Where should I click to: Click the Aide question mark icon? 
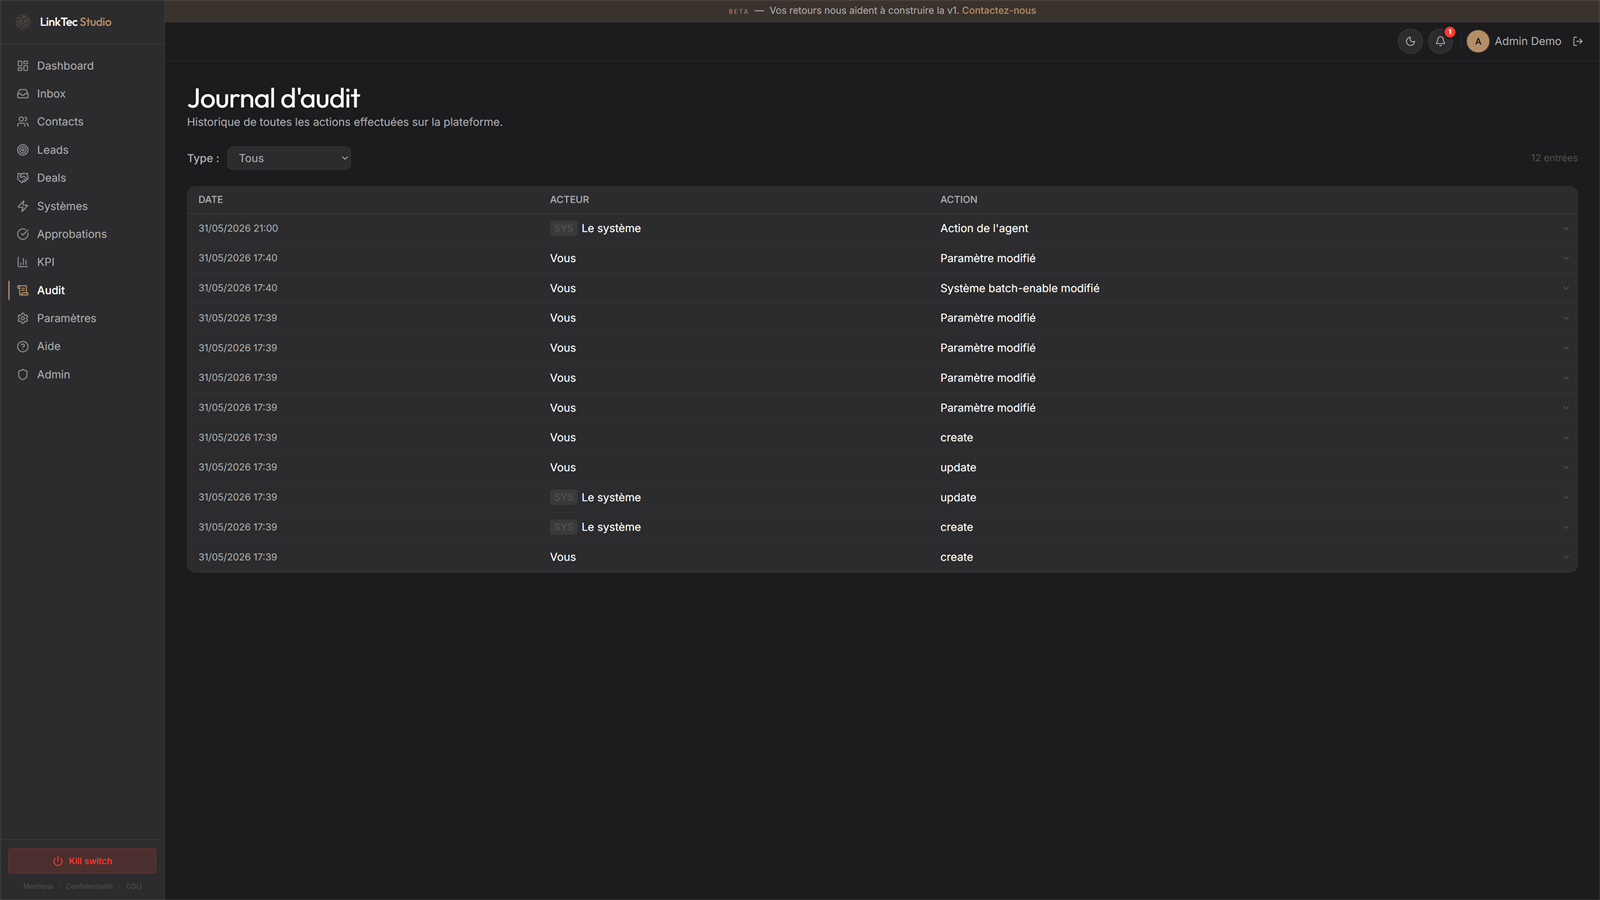pyautogui.click(x=23, y=346)
